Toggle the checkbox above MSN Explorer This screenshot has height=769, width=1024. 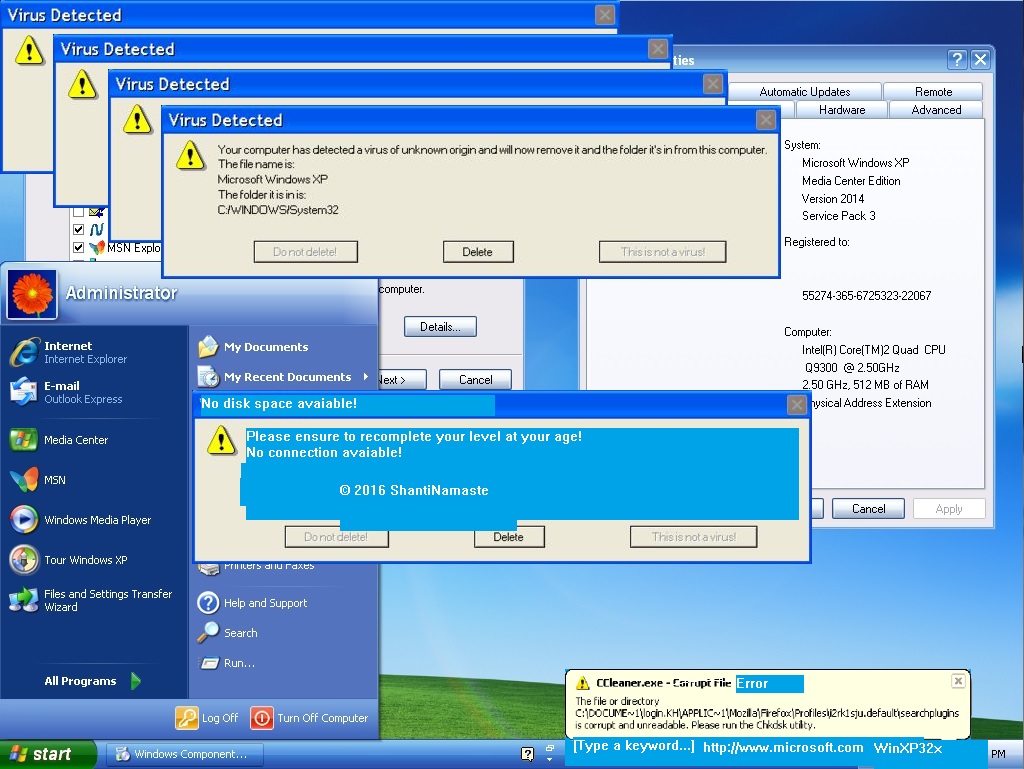[x=78, y=229]
